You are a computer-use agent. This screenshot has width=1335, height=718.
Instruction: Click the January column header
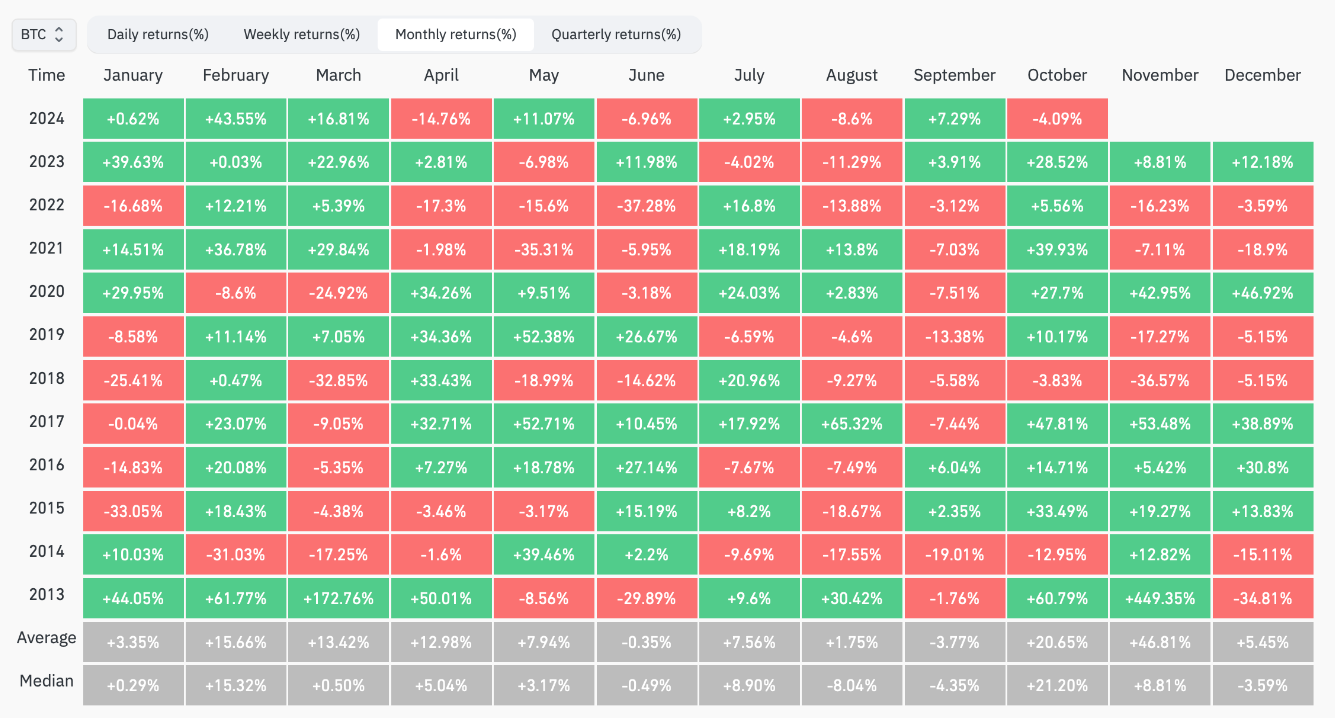pyautogui.click(x=132, y=75)
